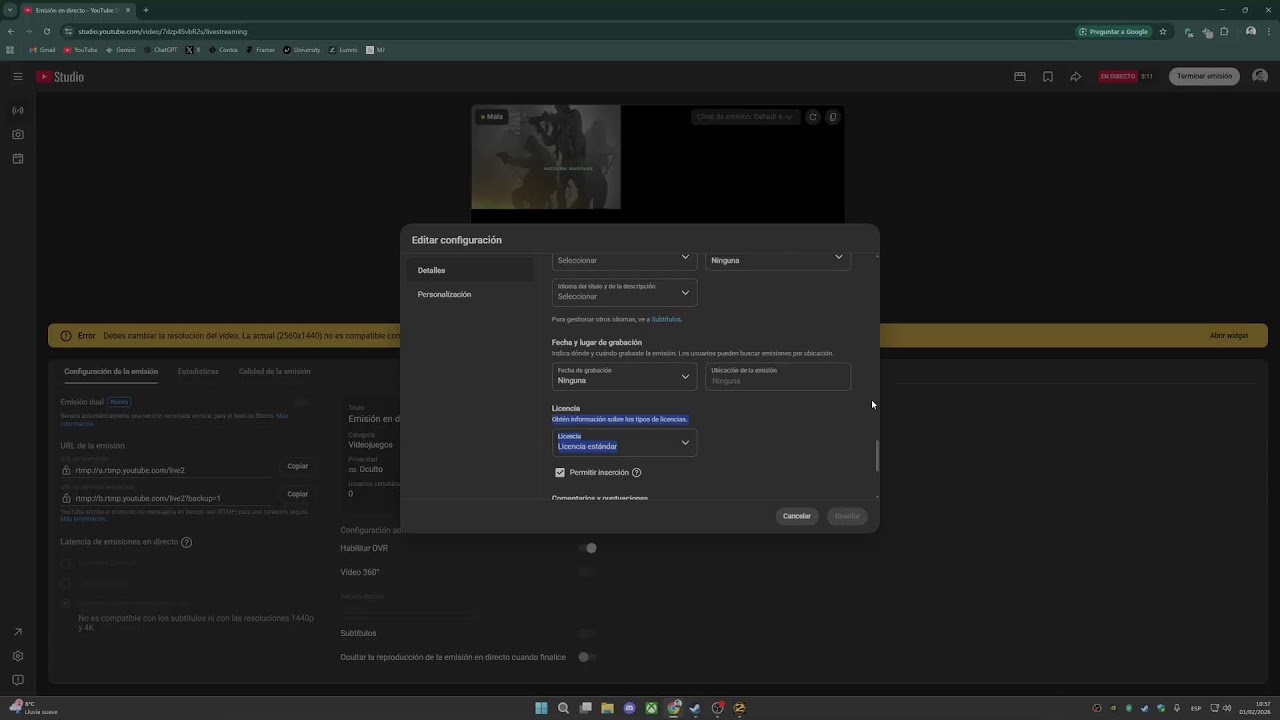The width and height of the screenshot is (1280, 720).
Task: Bookmark this page with the star icon
Action: 1163,31
